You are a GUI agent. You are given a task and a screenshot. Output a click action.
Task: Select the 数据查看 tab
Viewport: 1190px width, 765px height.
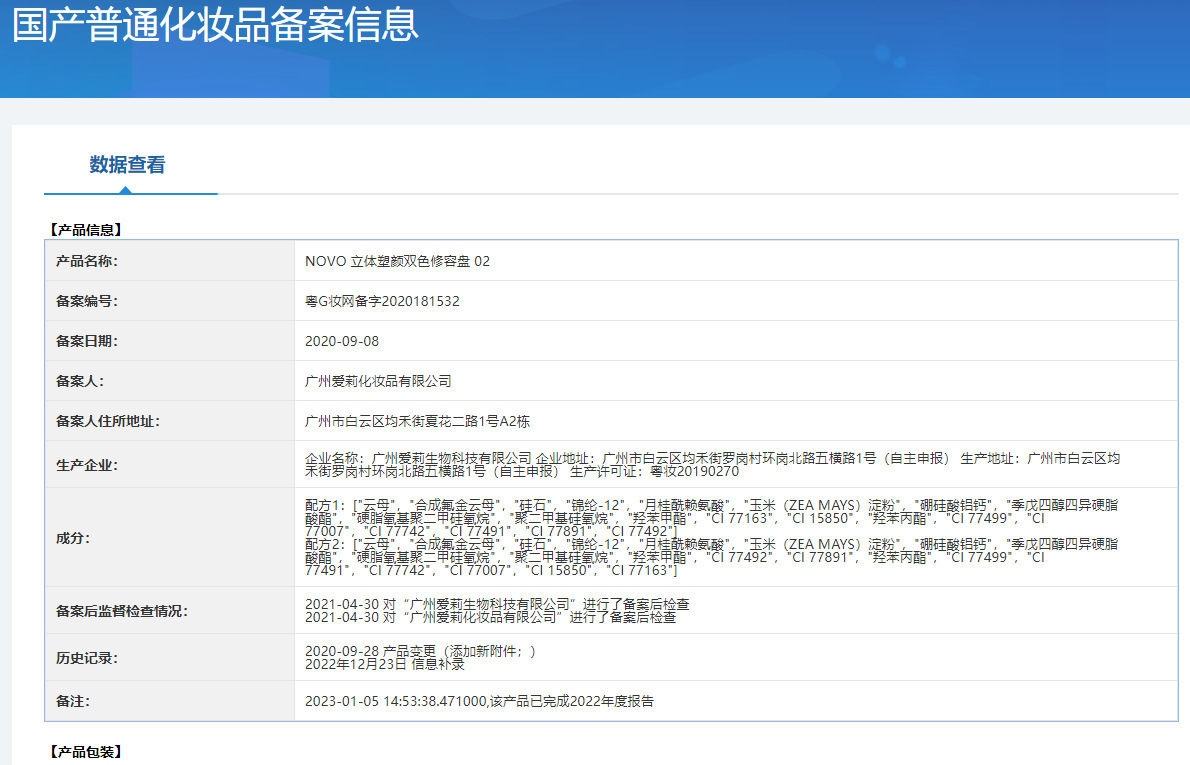tap(128, 165)
